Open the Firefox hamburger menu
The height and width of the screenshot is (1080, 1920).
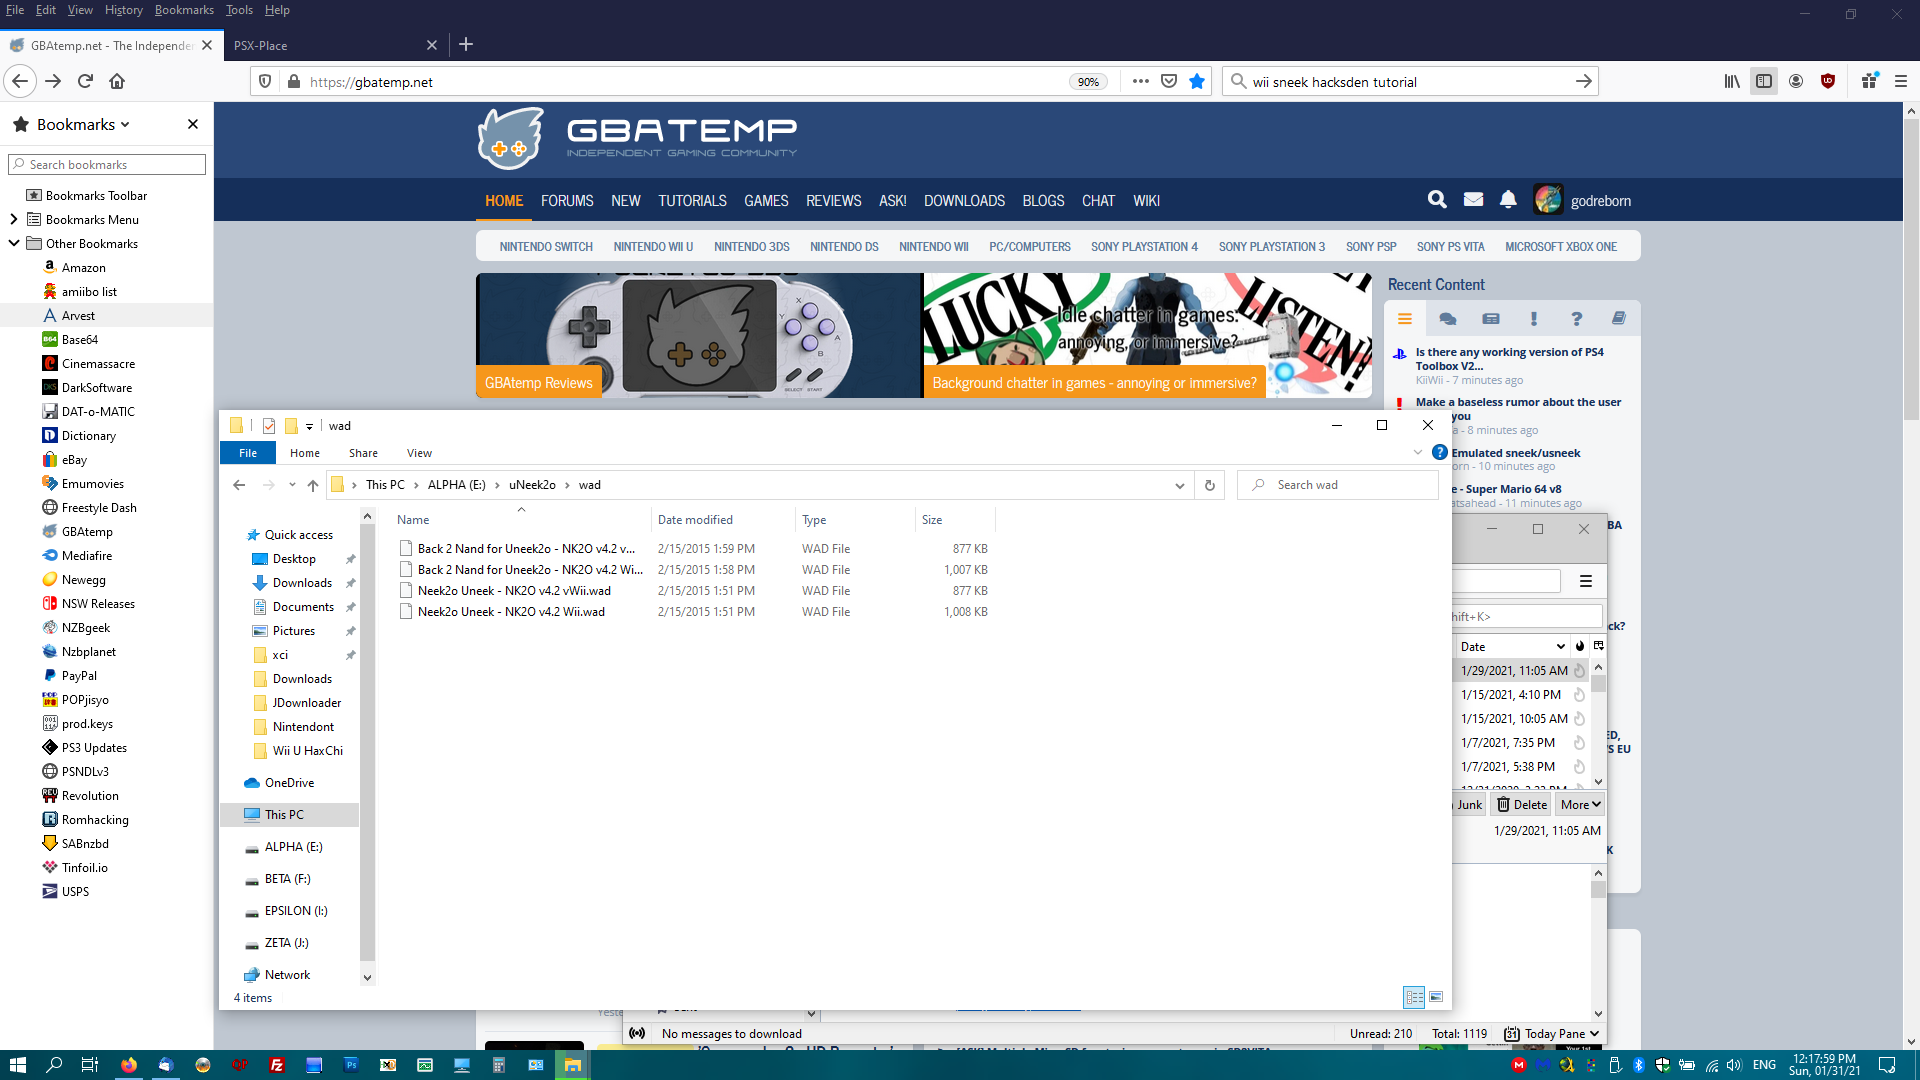[1901, 81]
